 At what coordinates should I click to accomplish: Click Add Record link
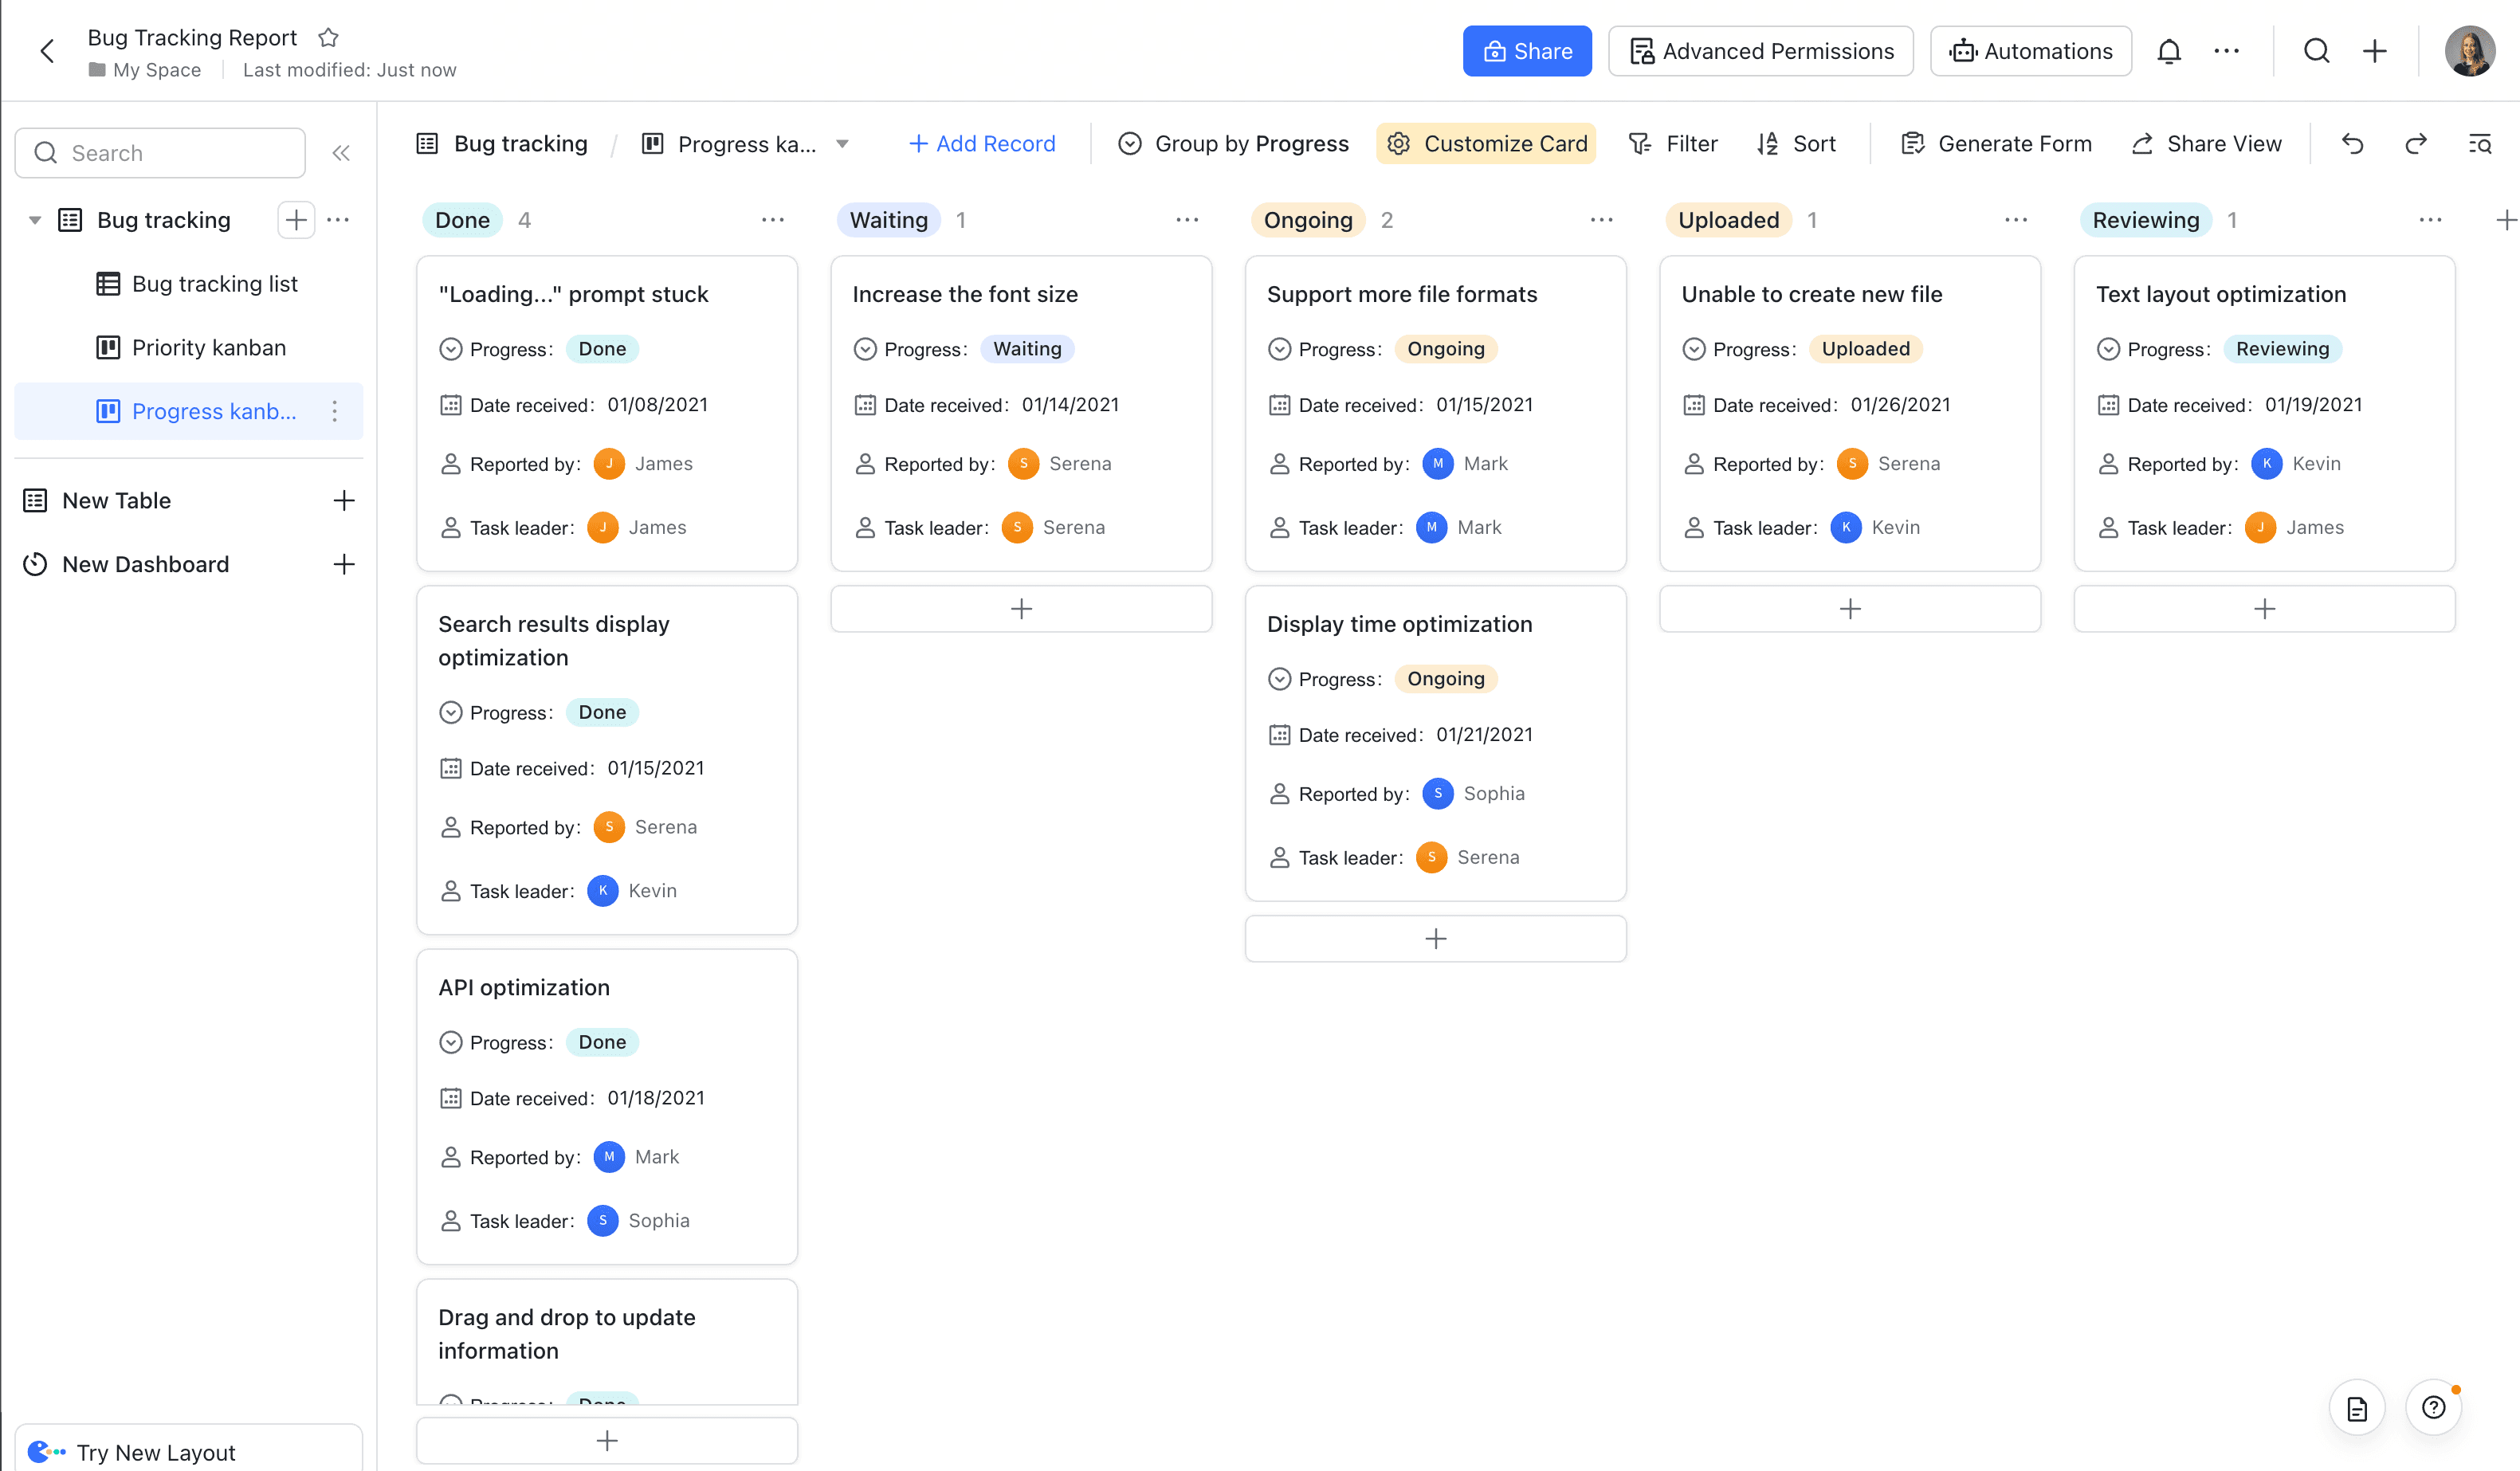tap(981, 144)
